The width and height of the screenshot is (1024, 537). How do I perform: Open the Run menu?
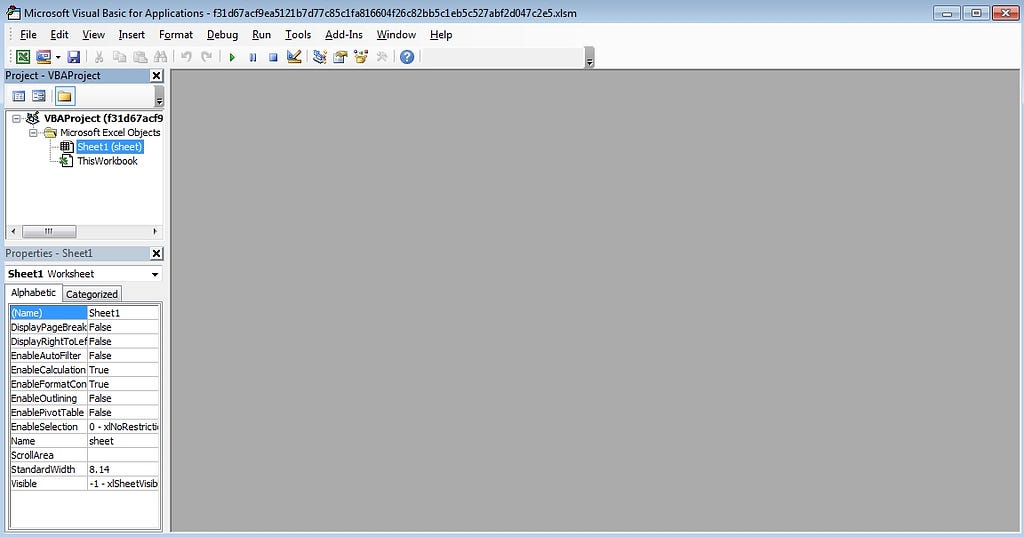[261, 35]
